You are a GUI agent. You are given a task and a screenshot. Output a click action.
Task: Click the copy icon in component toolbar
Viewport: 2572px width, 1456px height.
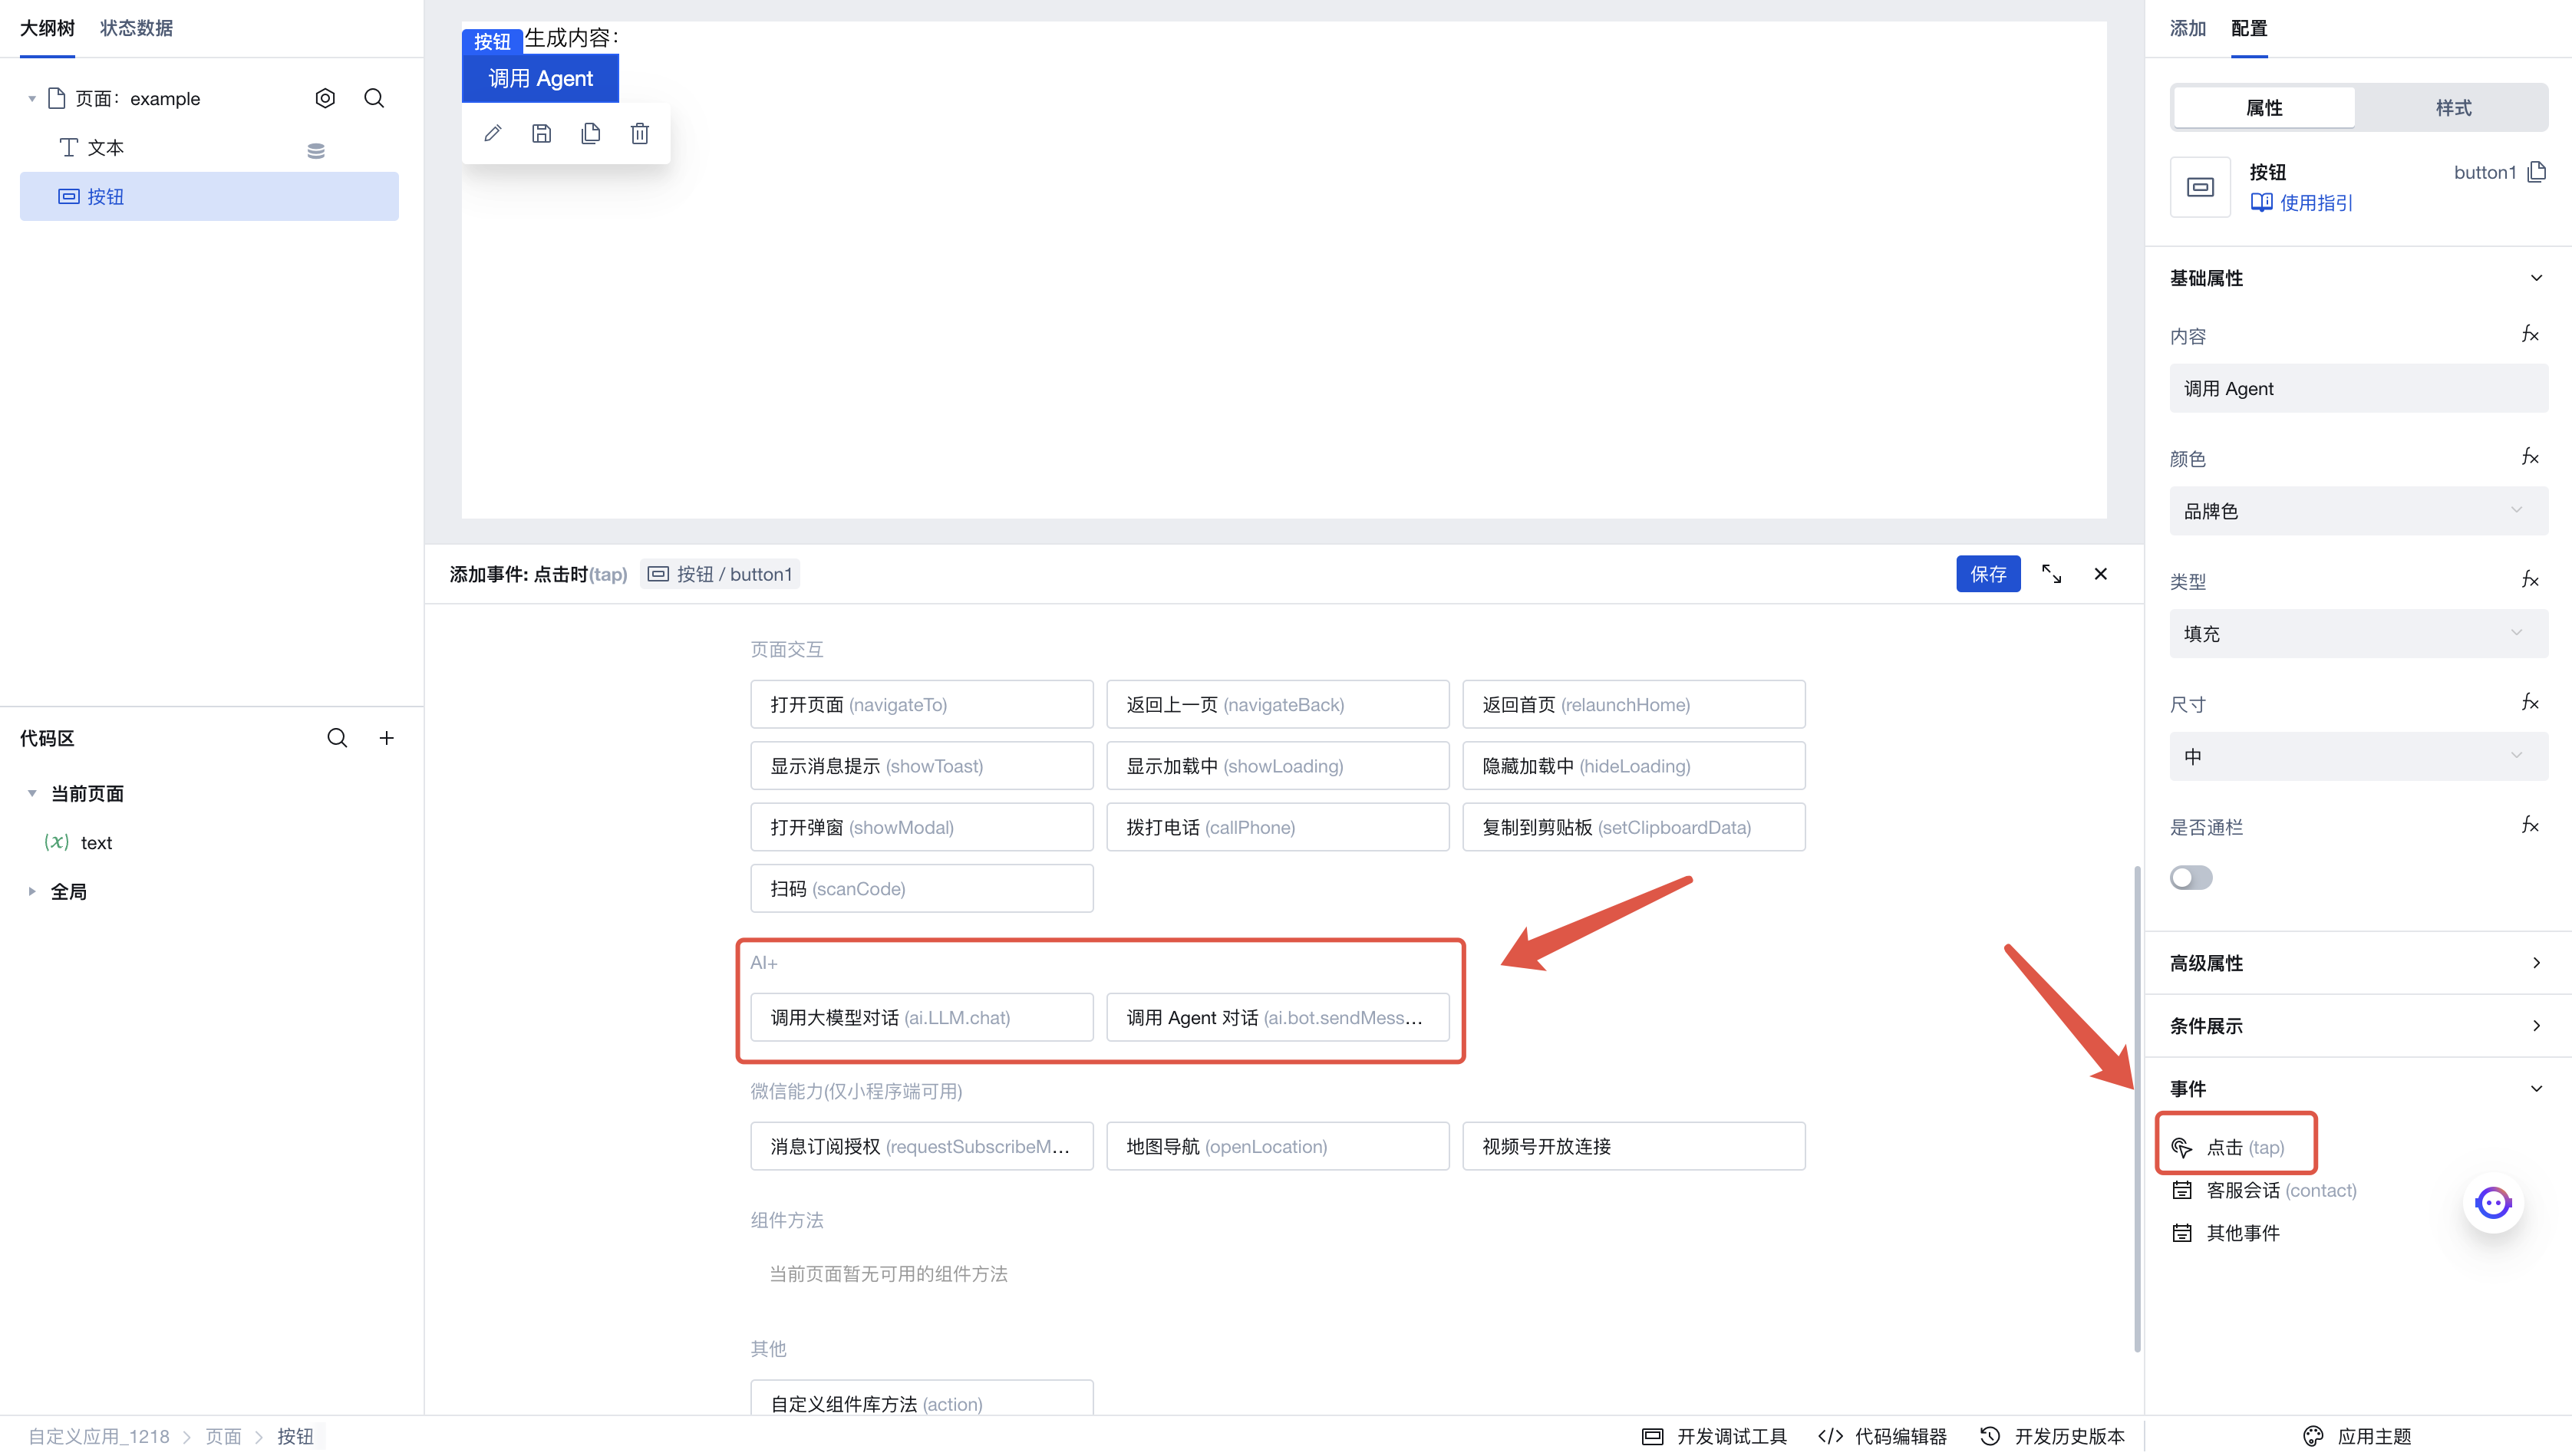[x=590, y=133]
